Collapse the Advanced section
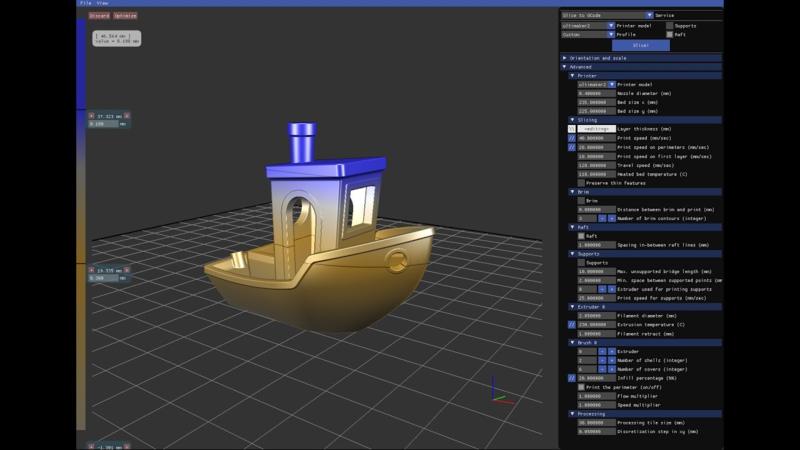 coord(565,67)
